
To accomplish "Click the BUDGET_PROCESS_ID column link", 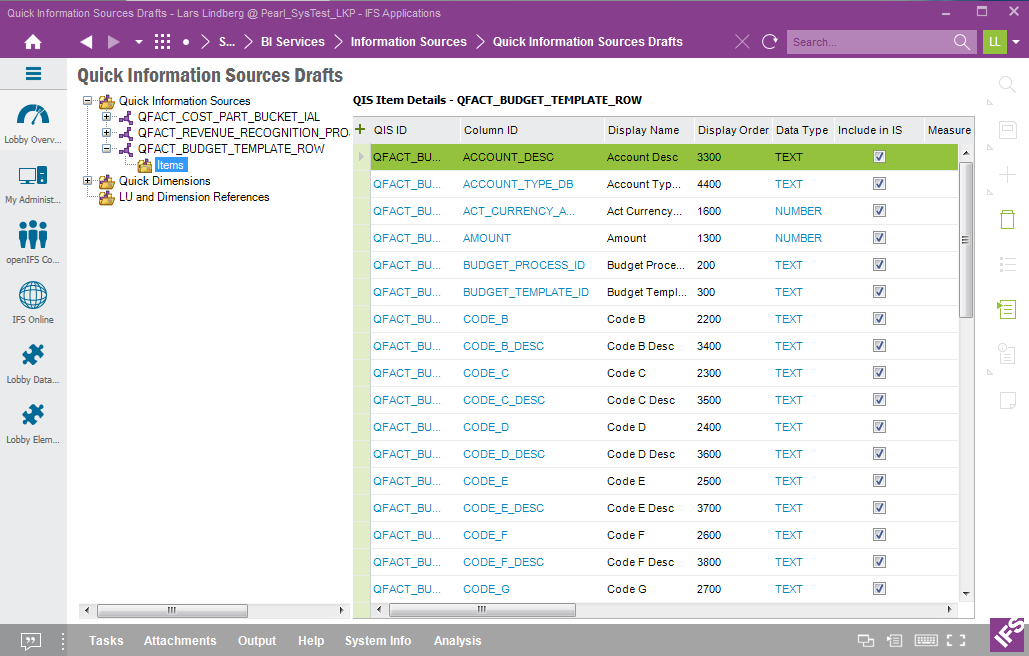I will [524, 265].
